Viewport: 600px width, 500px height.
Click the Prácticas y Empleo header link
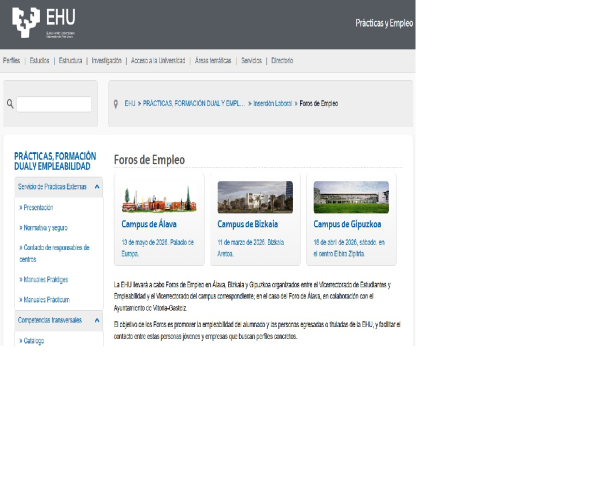point(384,23)
